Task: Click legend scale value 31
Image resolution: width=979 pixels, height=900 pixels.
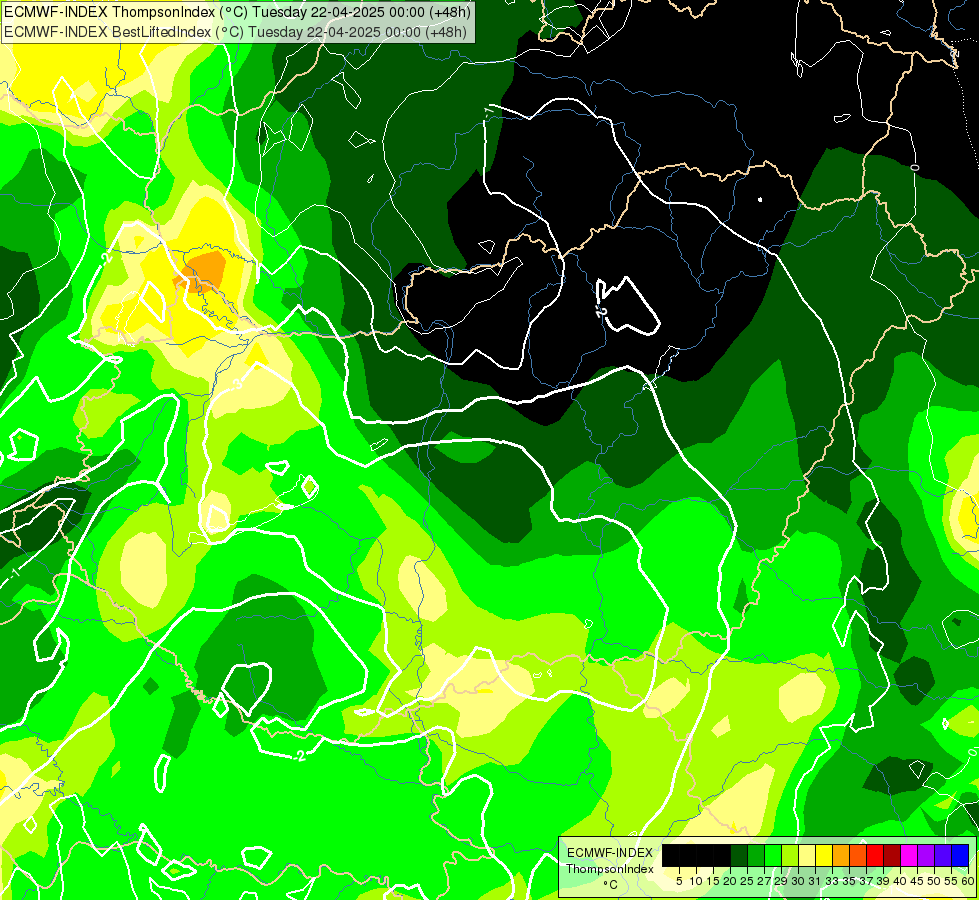Action: (x=815, y=881)
